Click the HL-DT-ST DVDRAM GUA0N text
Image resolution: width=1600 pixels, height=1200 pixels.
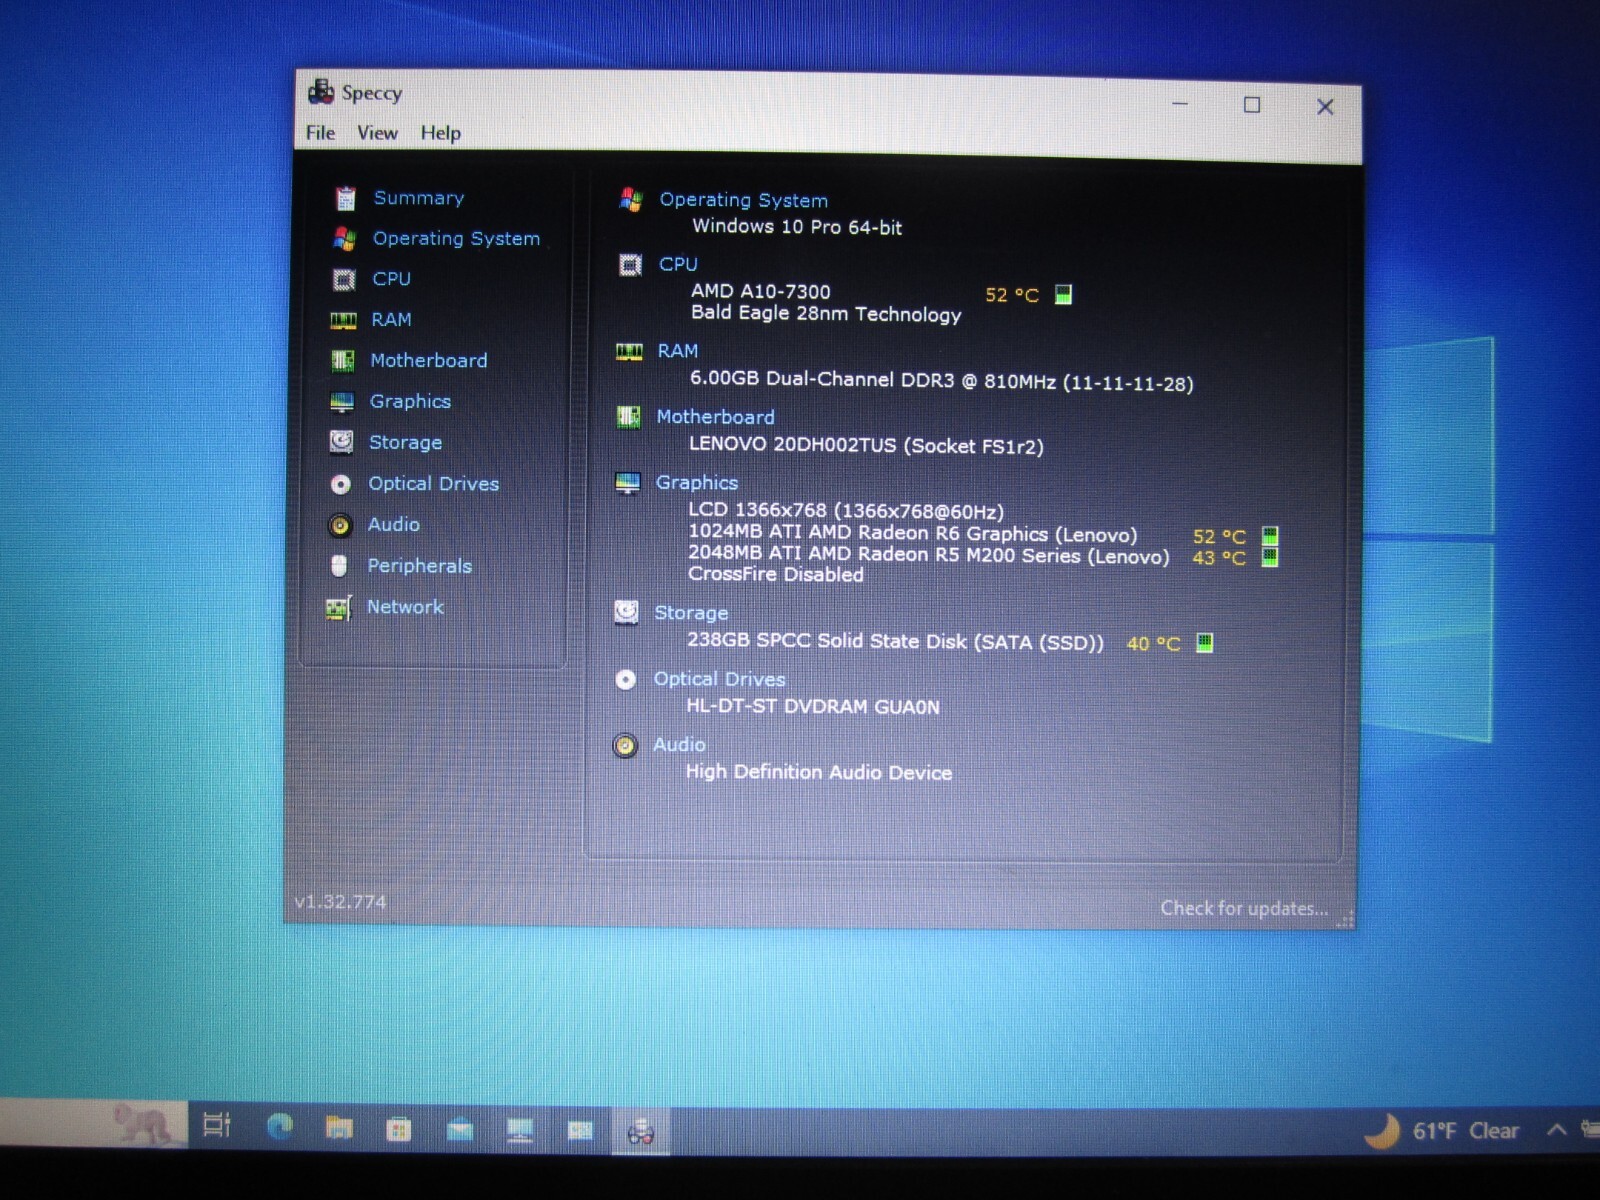pos(812,706)
